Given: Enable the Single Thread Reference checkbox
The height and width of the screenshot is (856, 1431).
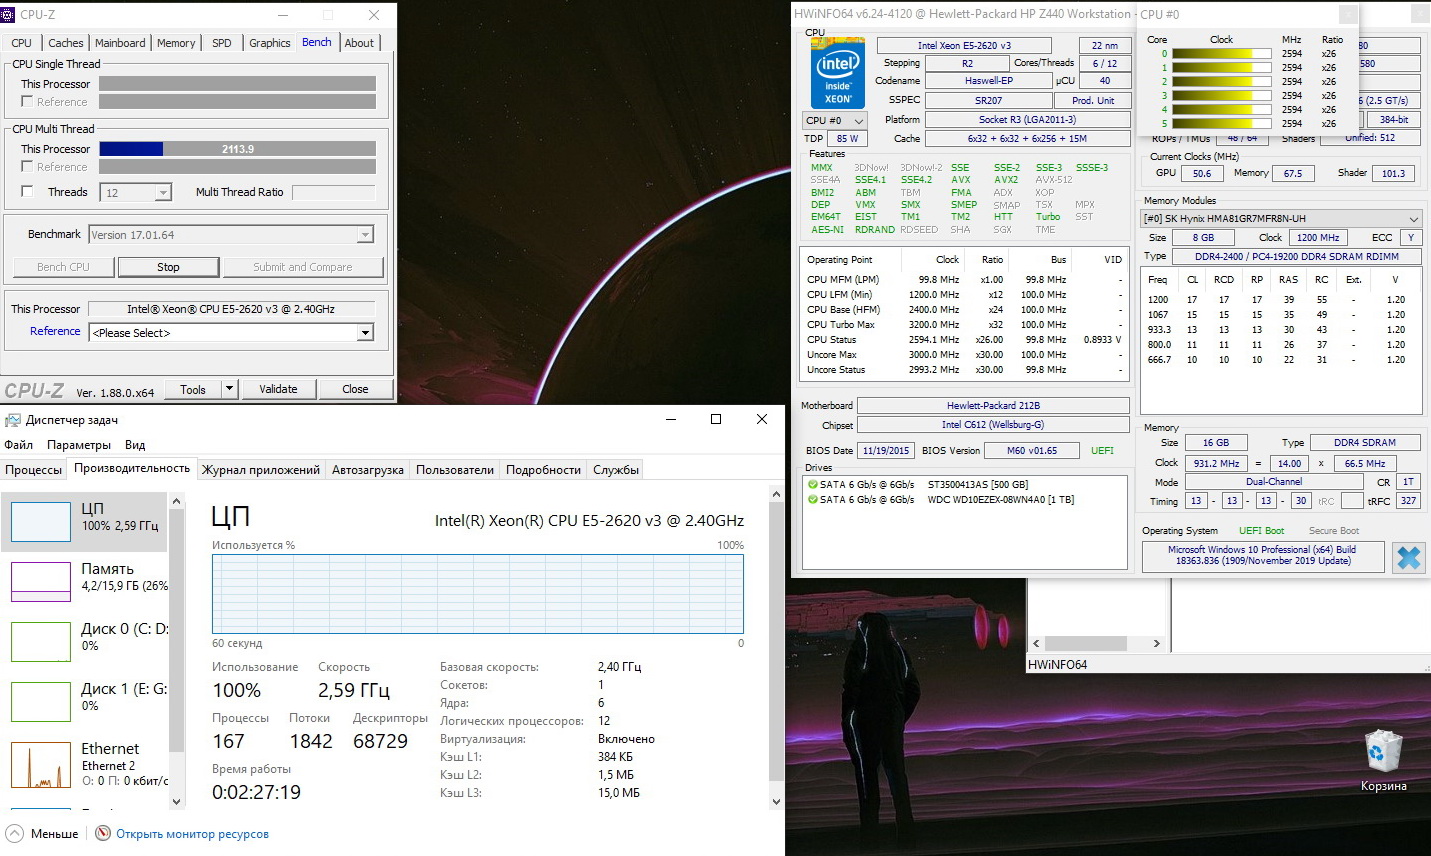Looking at the screenshot, I should (27, 102).
